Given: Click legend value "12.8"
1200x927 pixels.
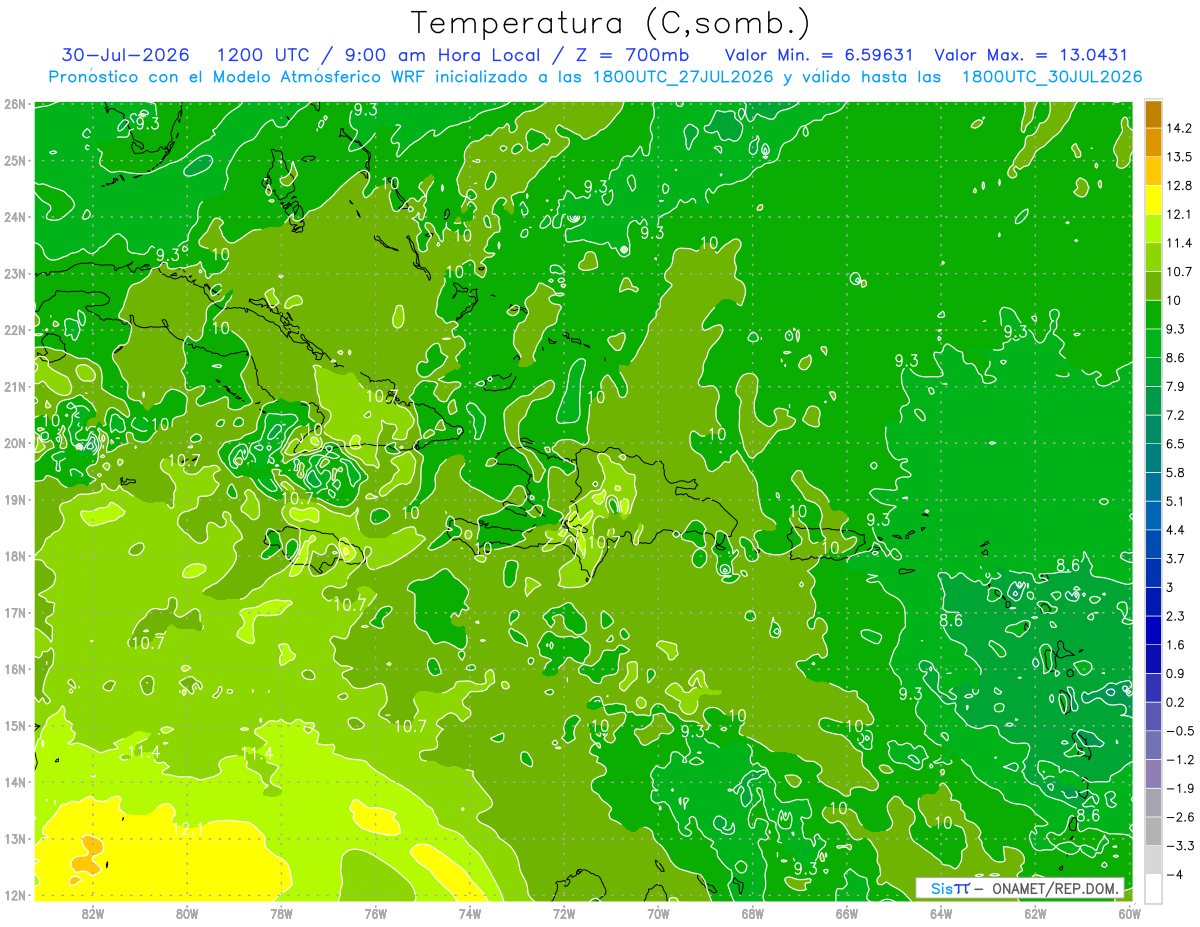Looking at the screenshot, I should click(1177, 186).
